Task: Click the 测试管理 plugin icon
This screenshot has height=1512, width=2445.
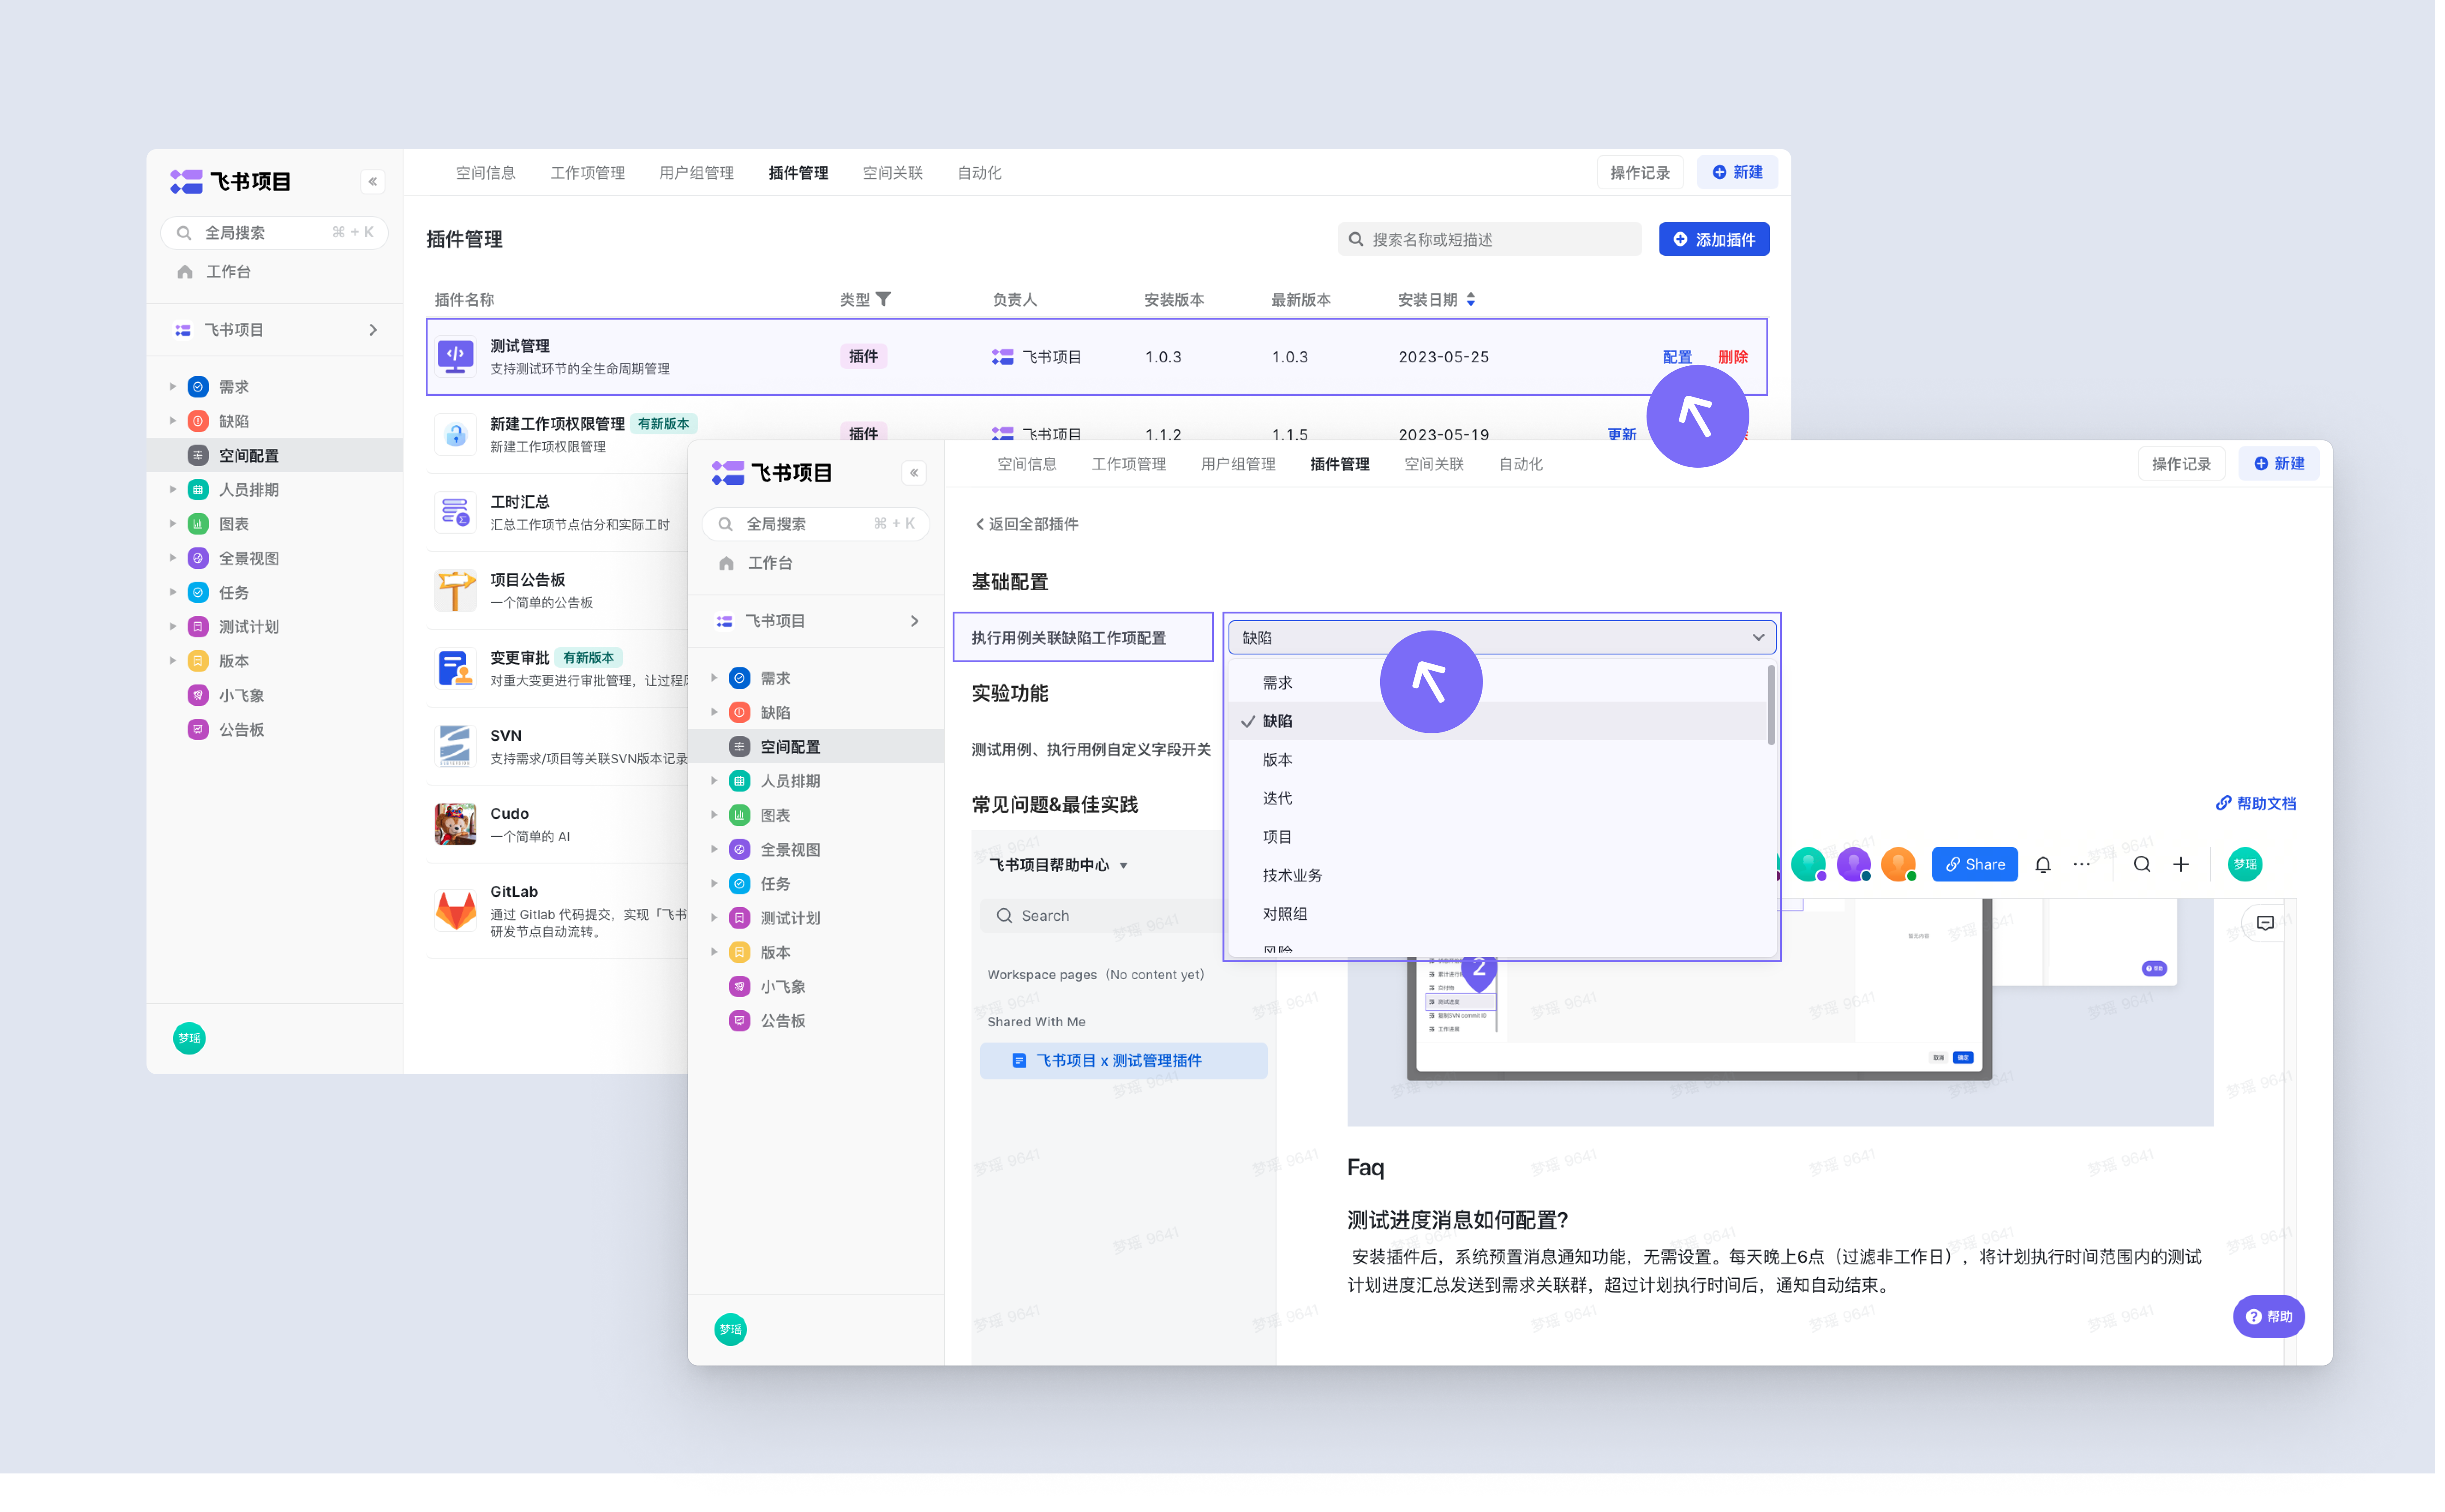Action: click(x=456, y=356)
